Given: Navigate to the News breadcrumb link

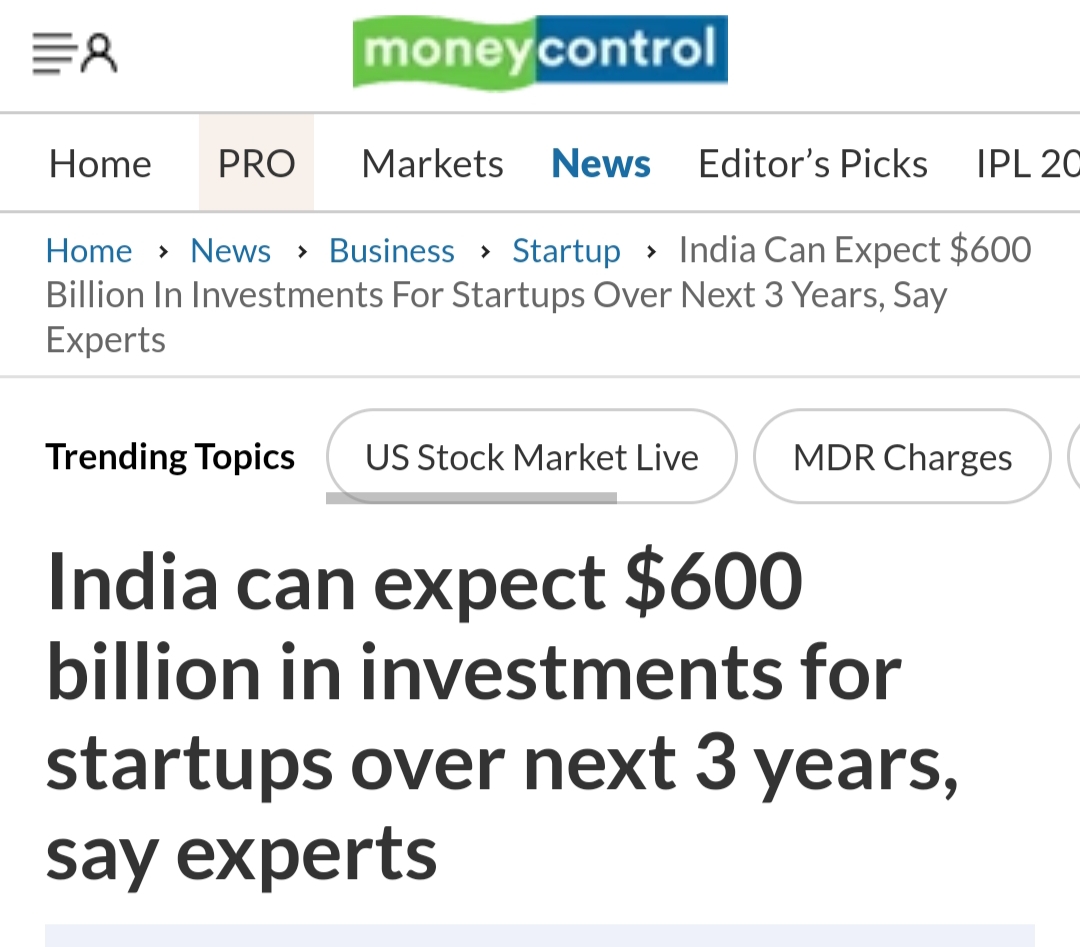Looking at the screenshot, I should (x=230, y=251).
